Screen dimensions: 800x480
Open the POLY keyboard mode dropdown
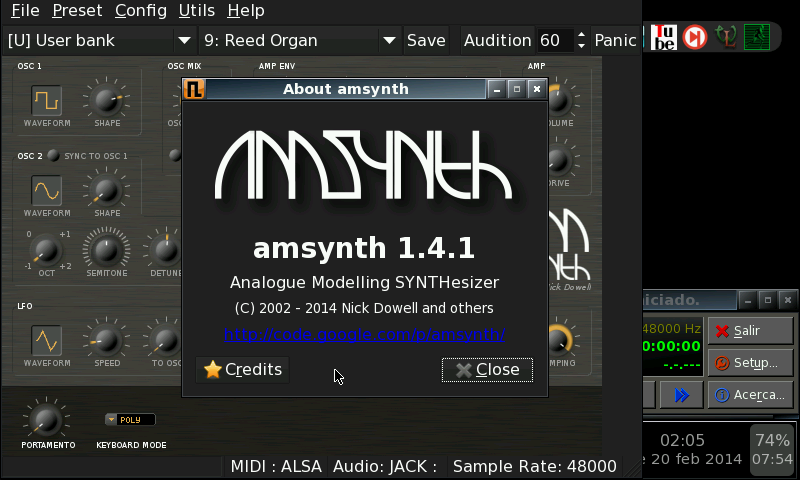pyautogui.click(x=130, y=420)
